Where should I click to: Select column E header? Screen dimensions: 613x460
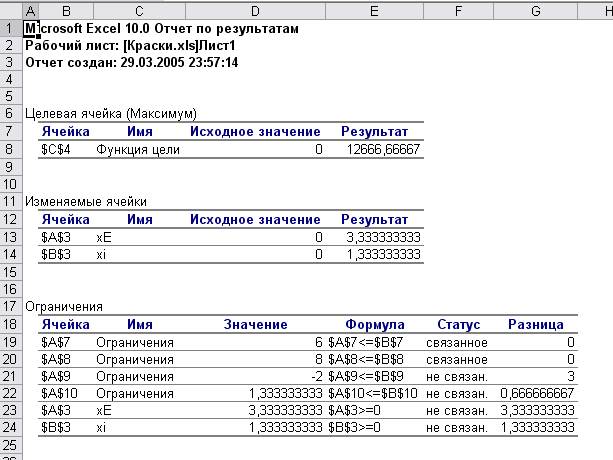[375, 9]
